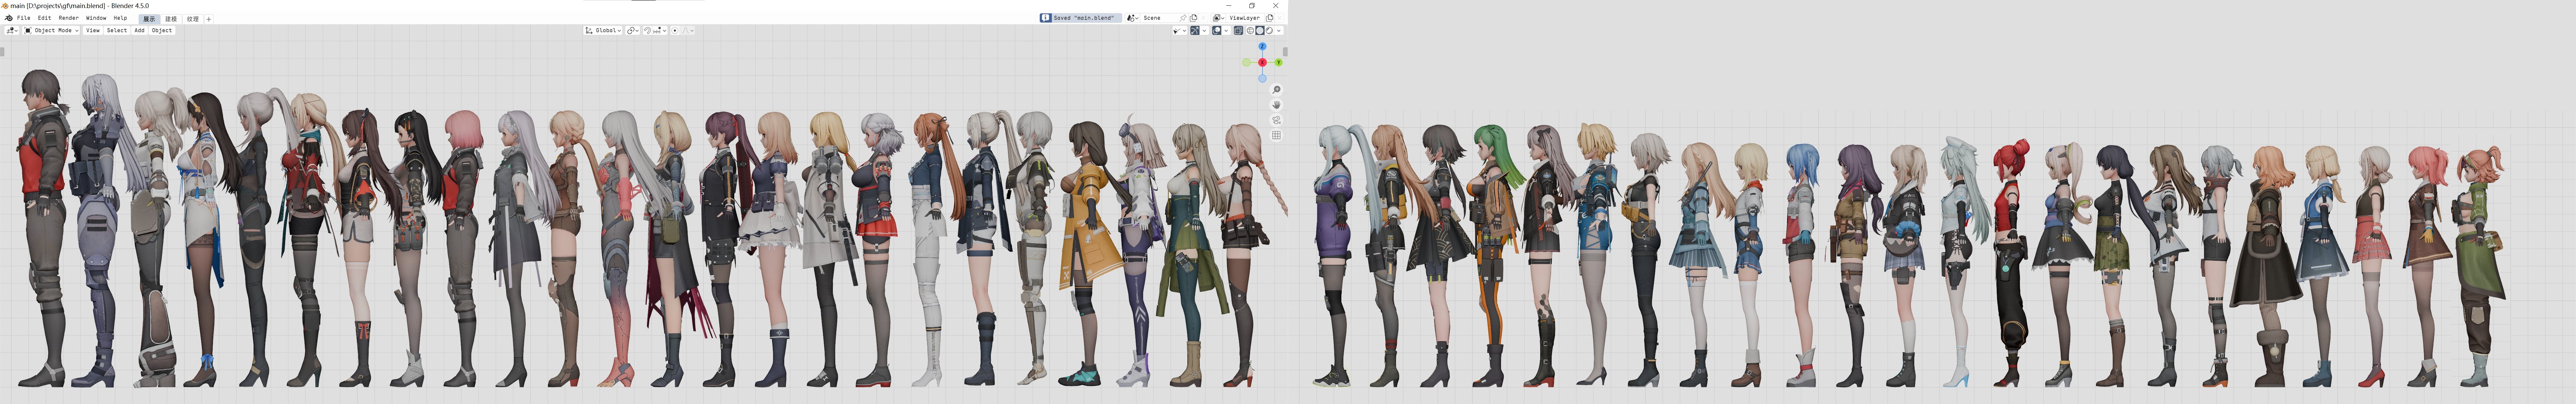Click the pin scene icon
Image resolution: width=2576 pixels, height=404 pixels.
tap(1183, 18)
